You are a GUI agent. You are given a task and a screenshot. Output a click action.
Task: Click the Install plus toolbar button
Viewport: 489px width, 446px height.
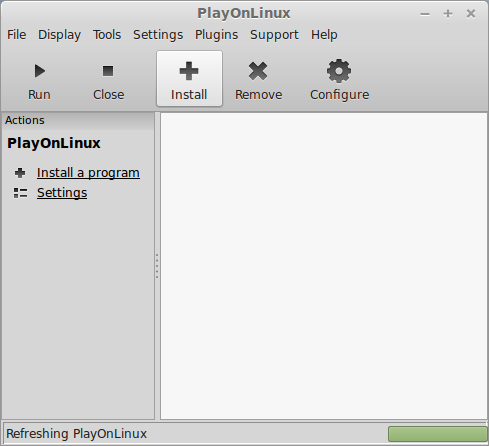[189, 79]
